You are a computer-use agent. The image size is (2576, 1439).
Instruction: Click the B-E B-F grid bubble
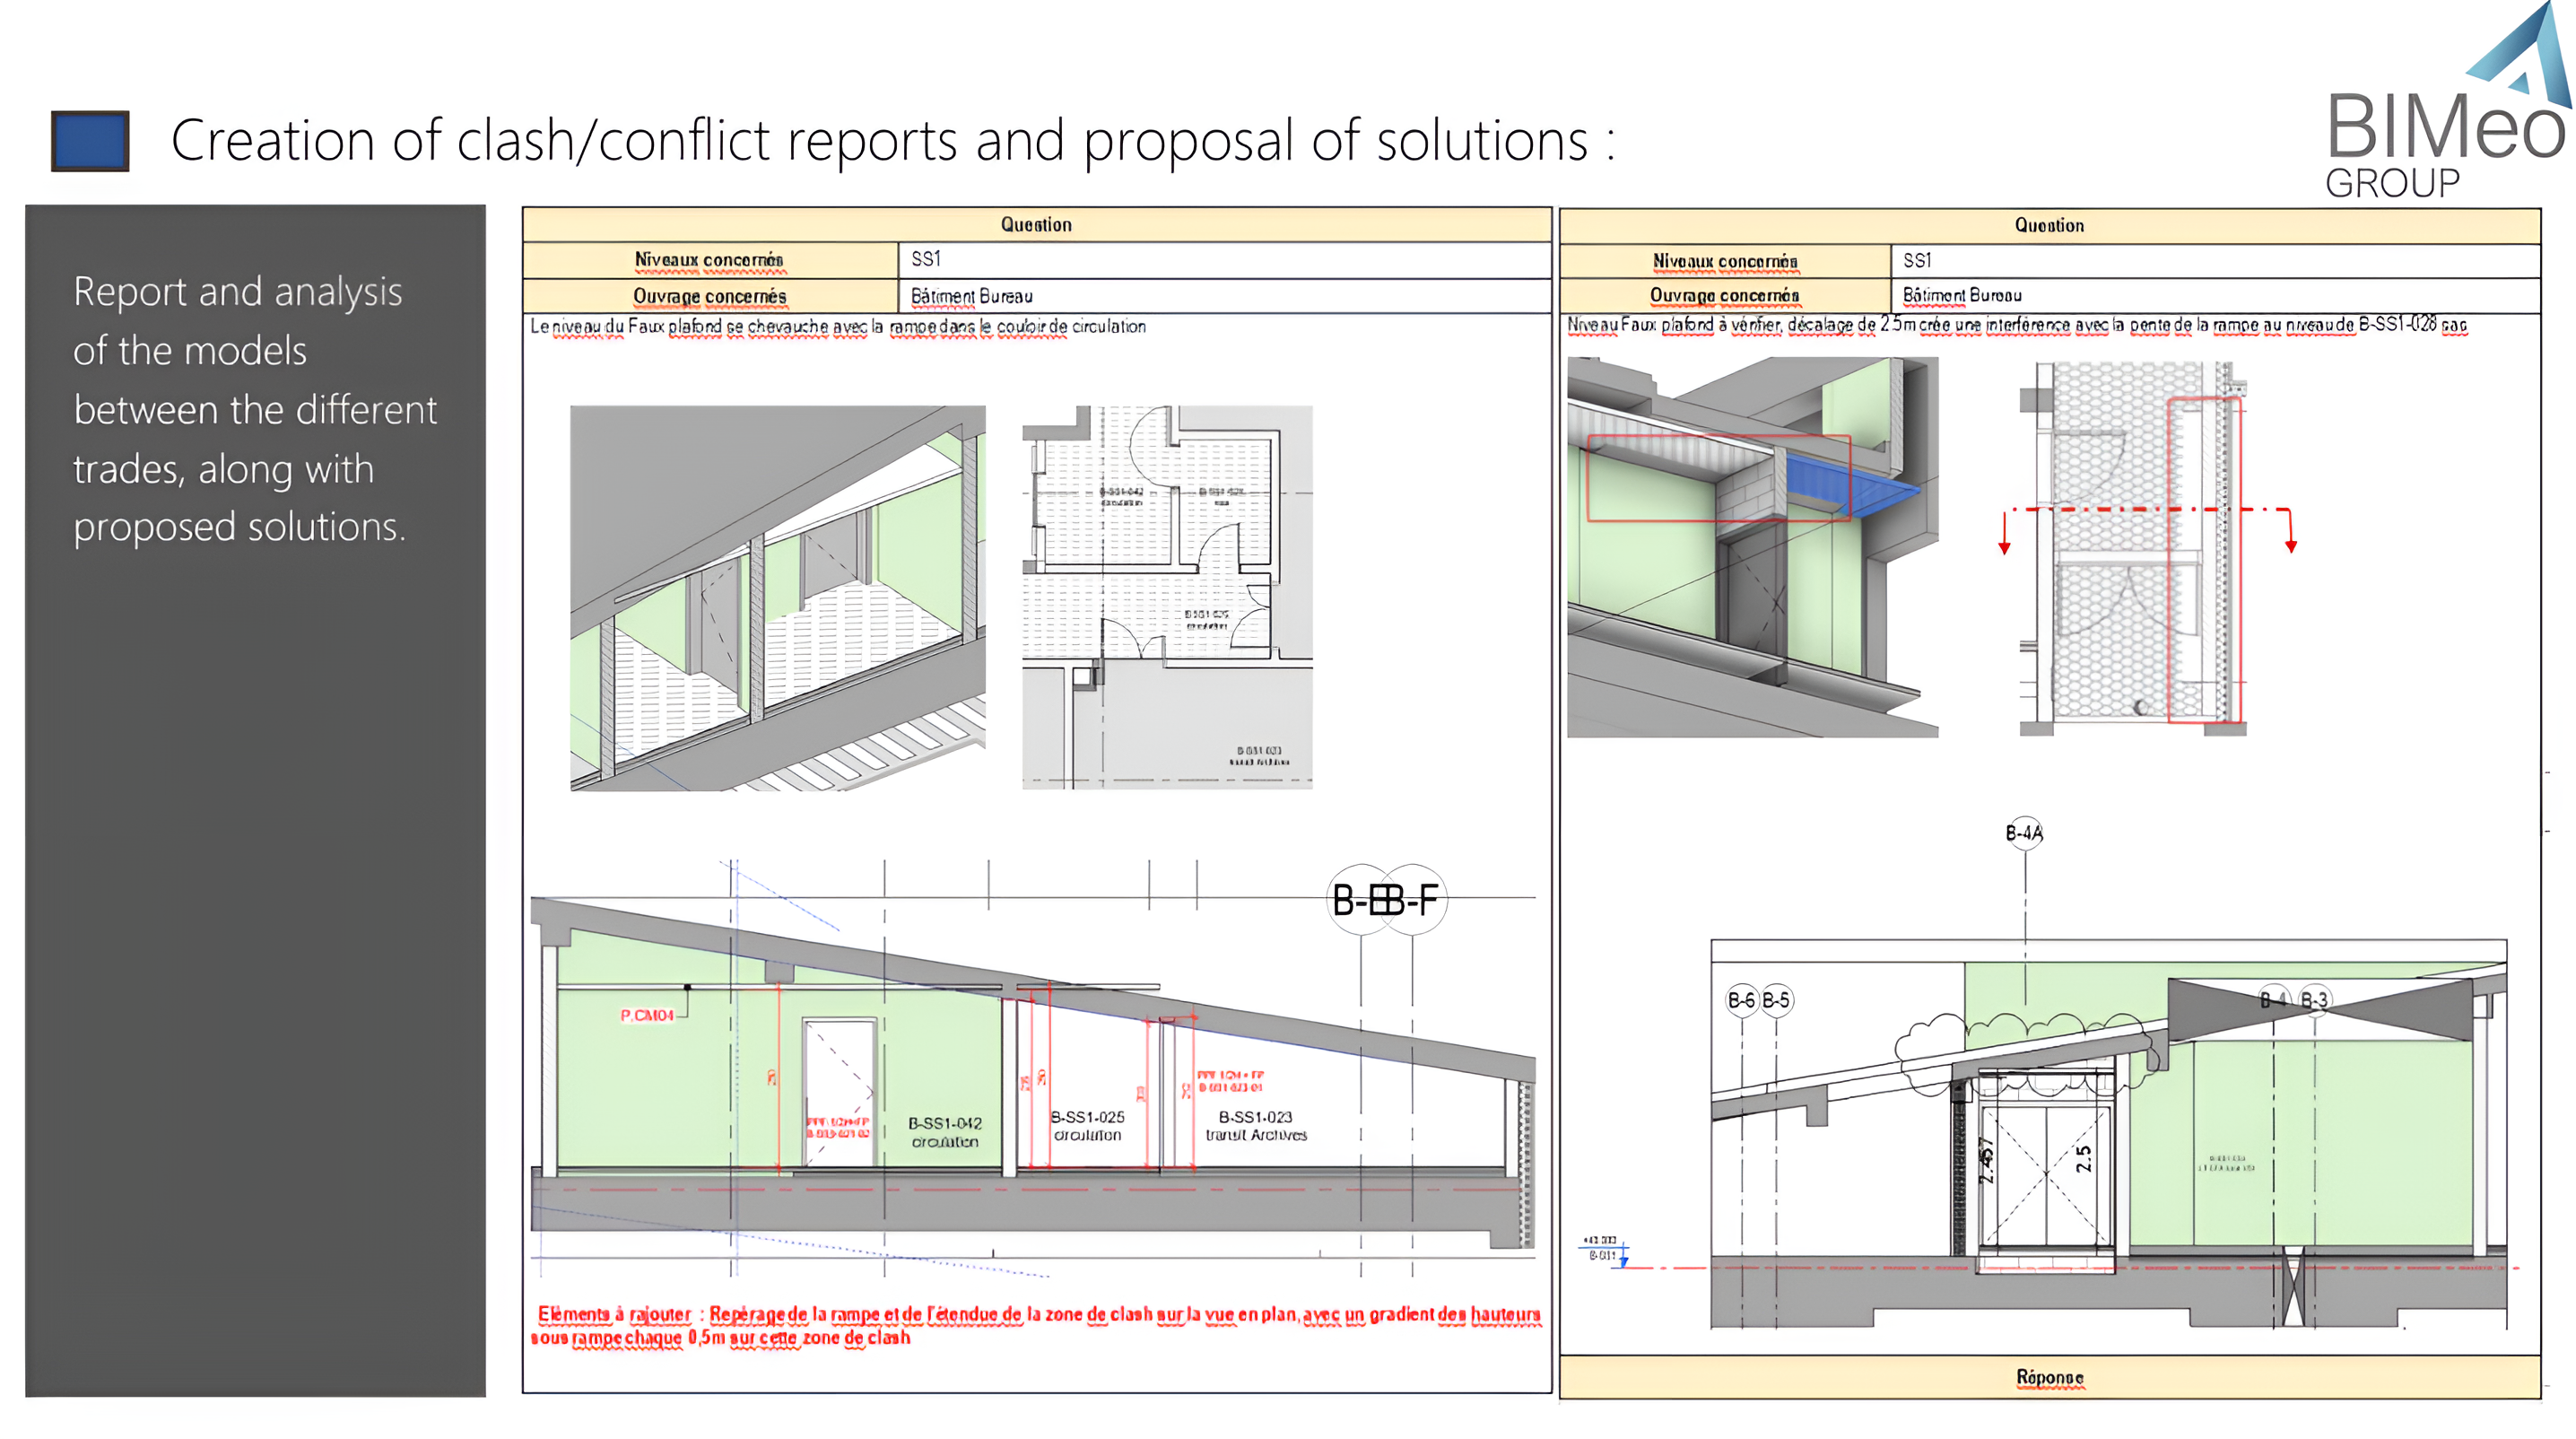pos(1387,900)
